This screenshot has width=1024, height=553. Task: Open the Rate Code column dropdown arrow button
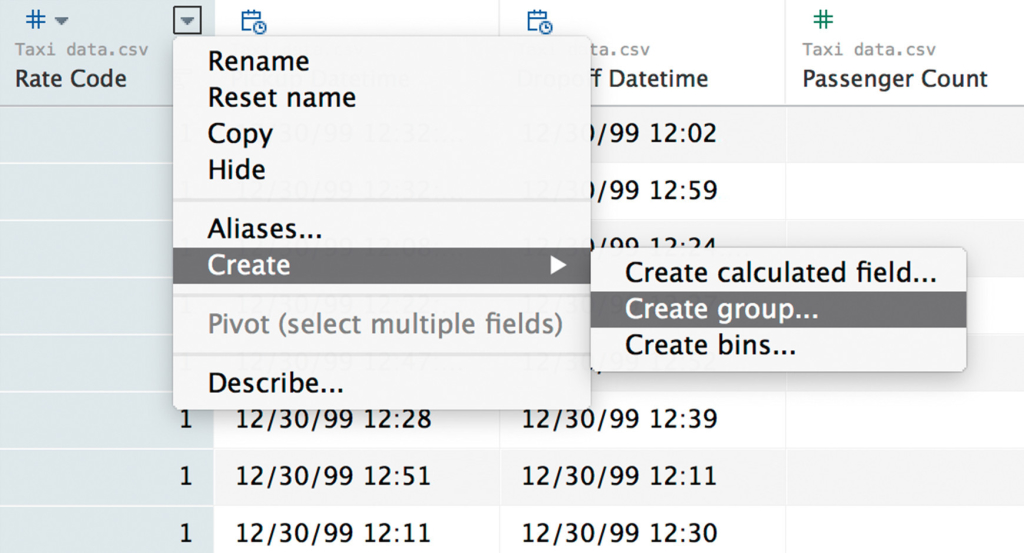tap(187, 20)
